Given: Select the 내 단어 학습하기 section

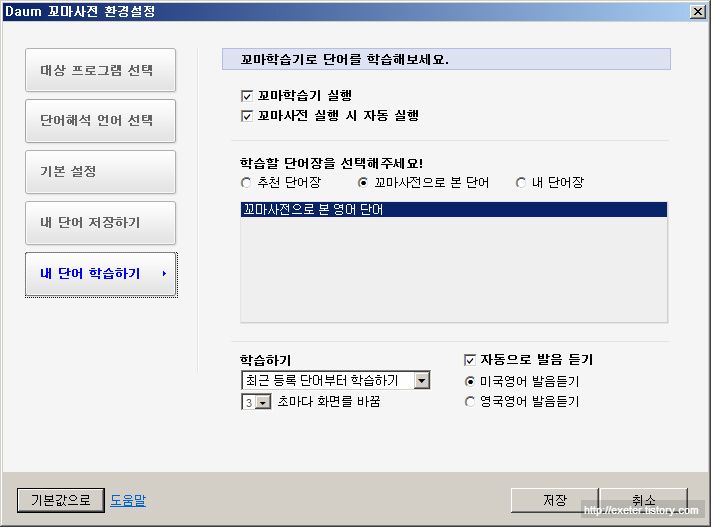Looking at the screenshot, I should (100, 274).
